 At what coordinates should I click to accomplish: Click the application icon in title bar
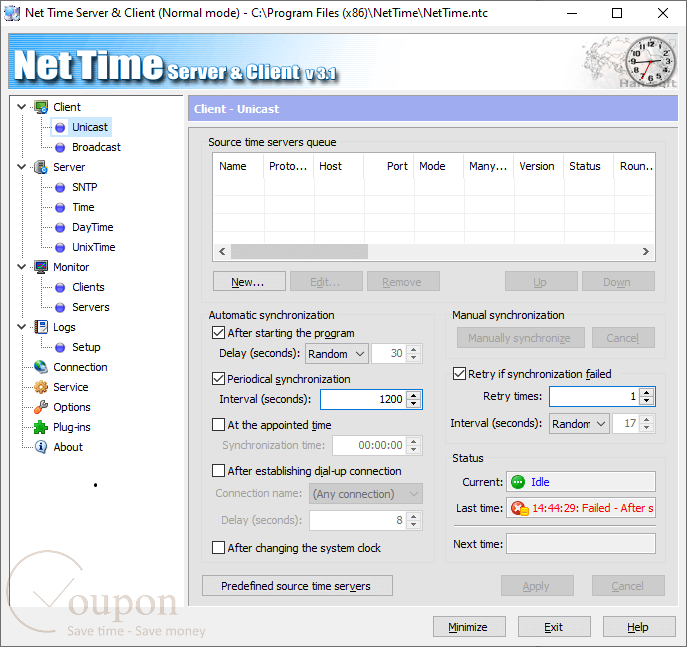point(12,13)
